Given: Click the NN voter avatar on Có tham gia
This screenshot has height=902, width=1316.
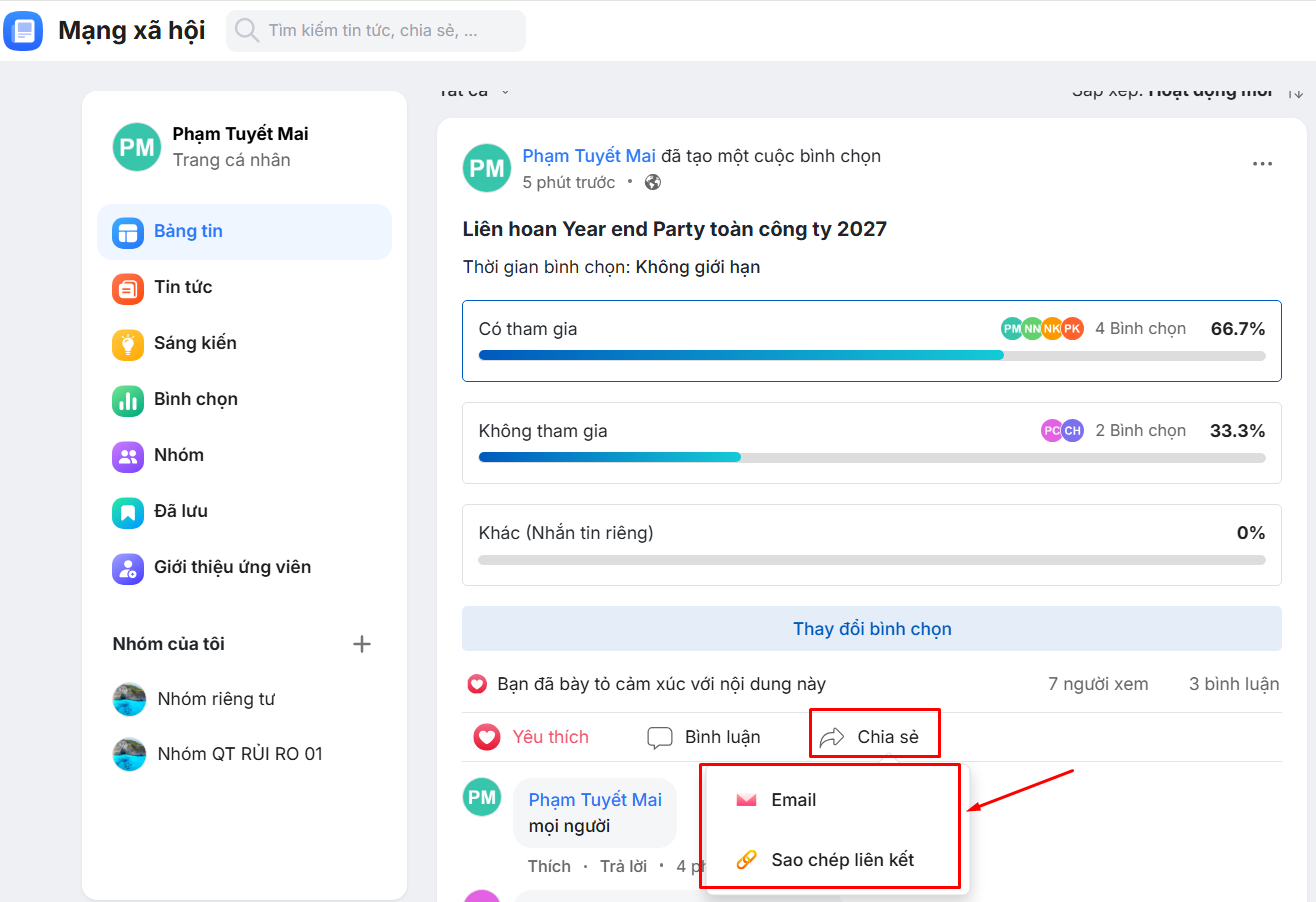Looking at the screenshot, I should (1032, 328).
